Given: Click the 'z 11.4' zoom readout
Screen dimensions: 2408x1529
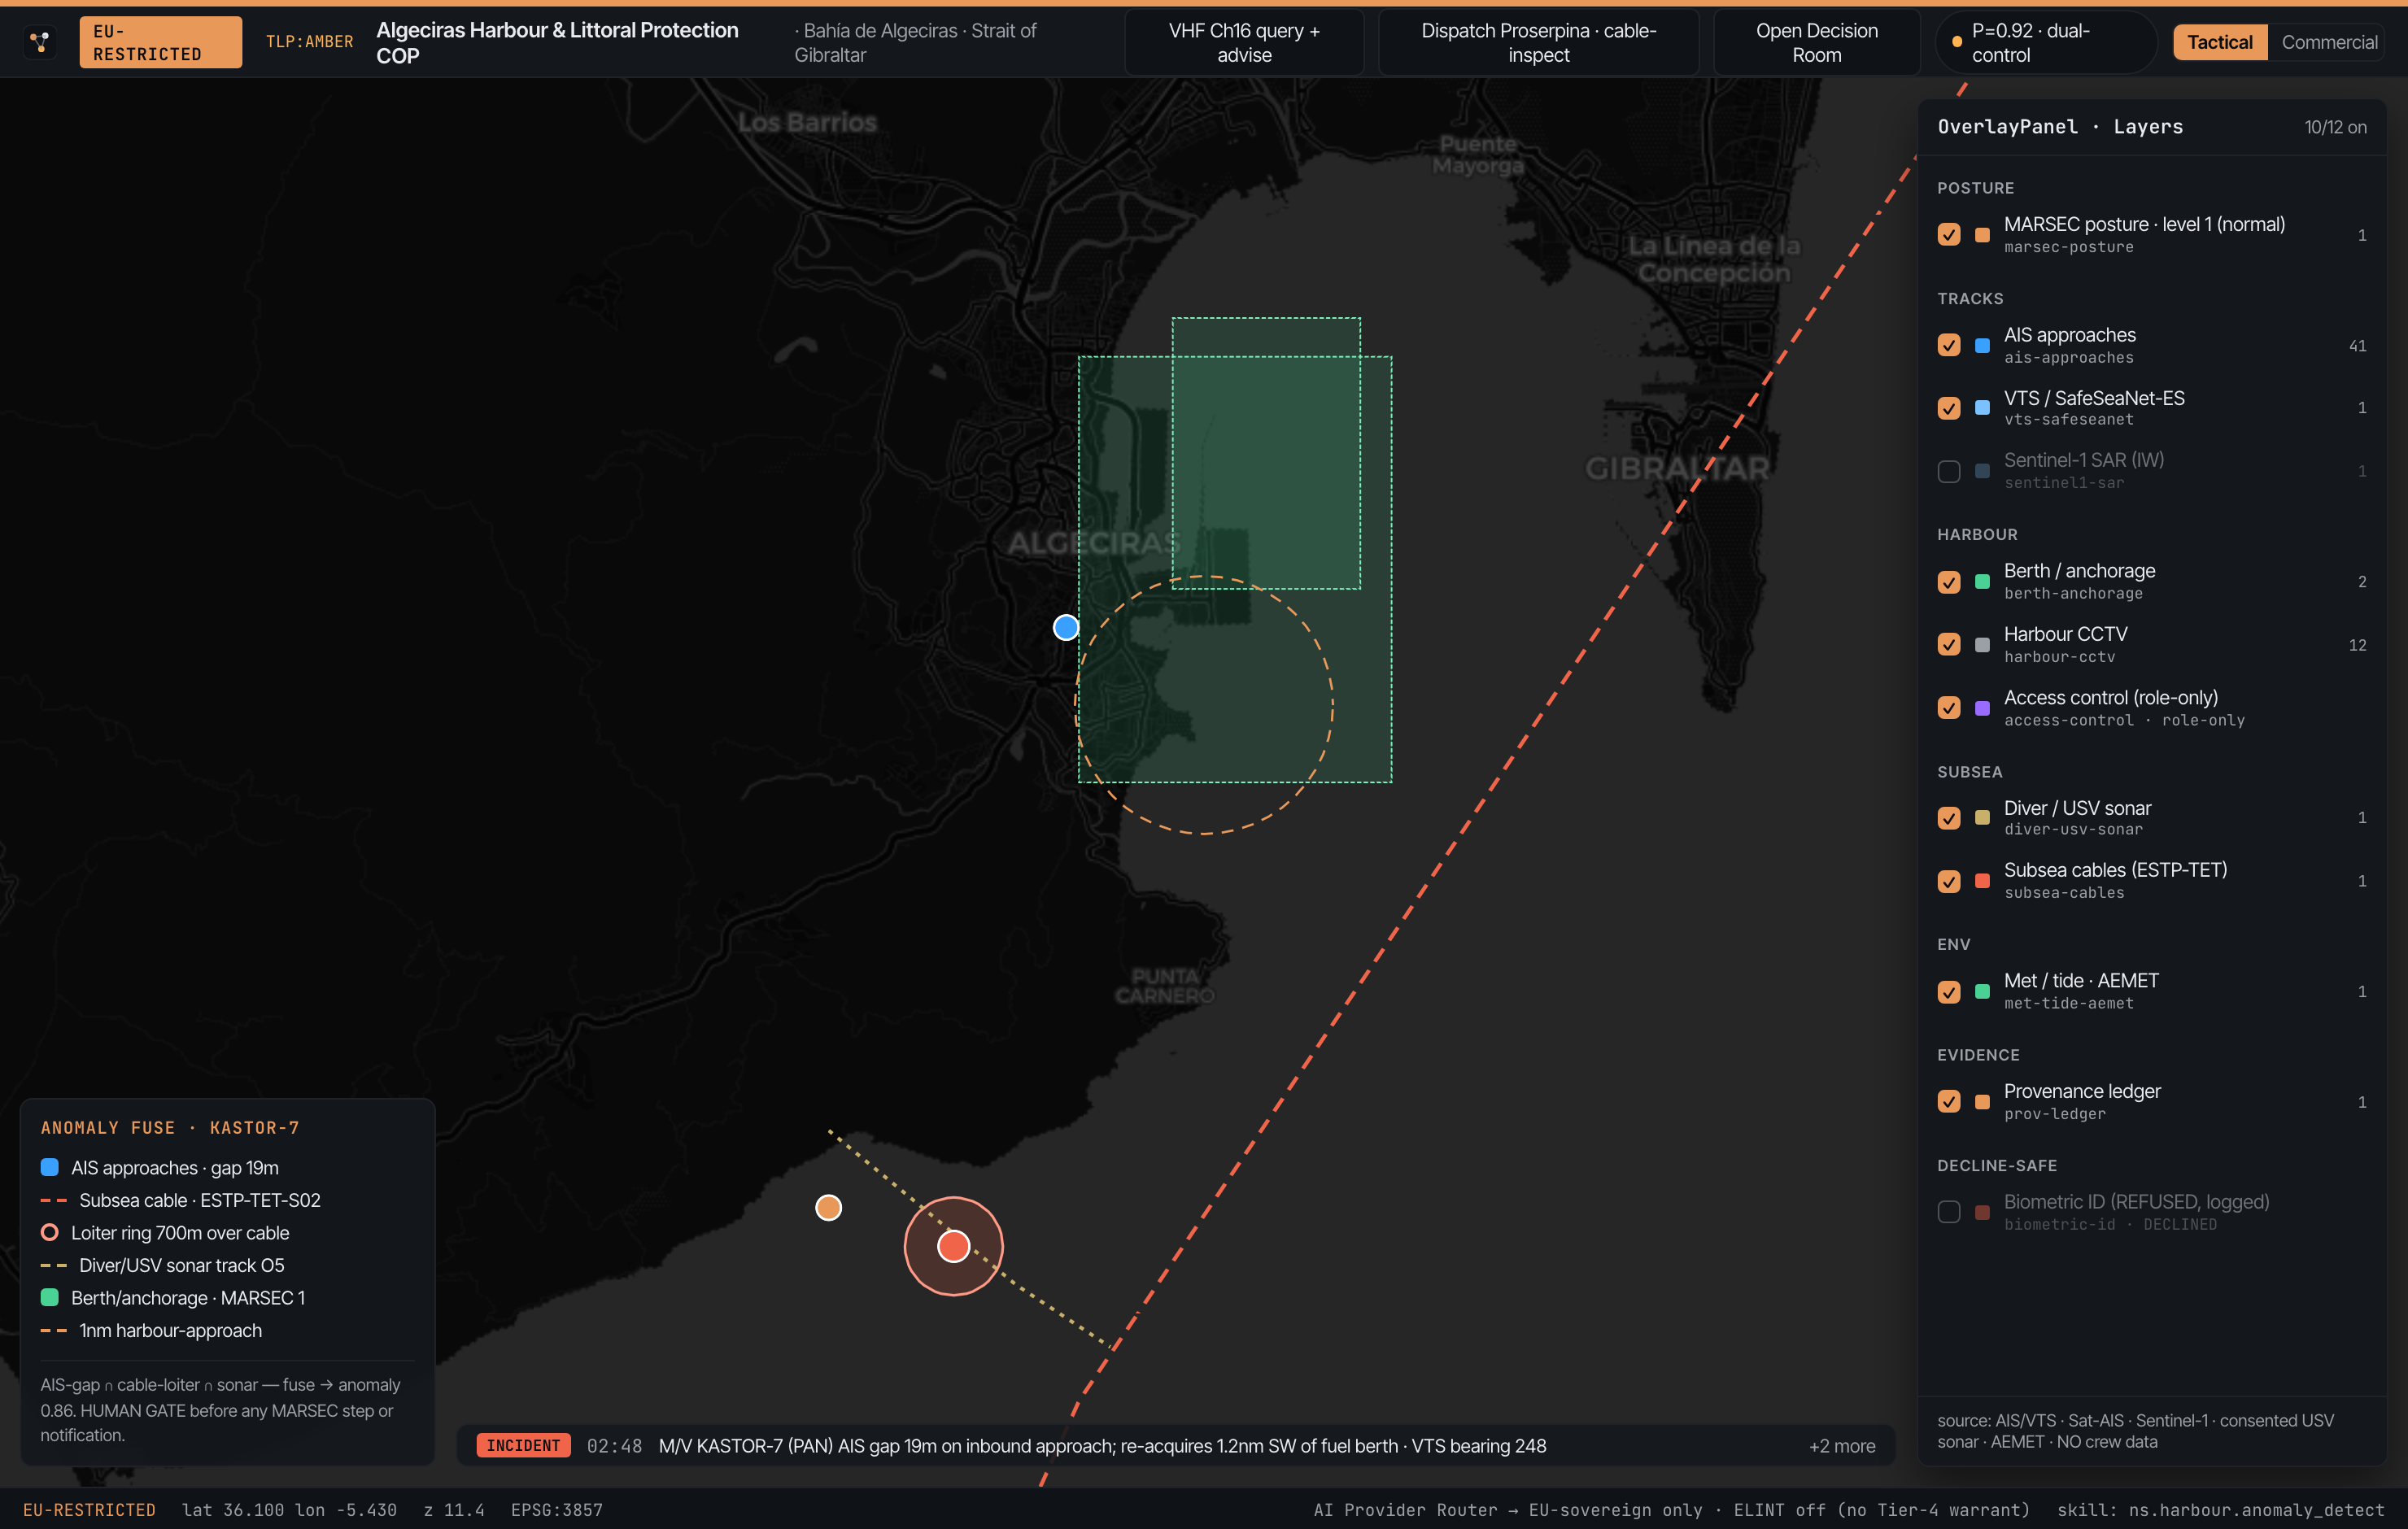Looking at the screenshot, I should 454,1510.
